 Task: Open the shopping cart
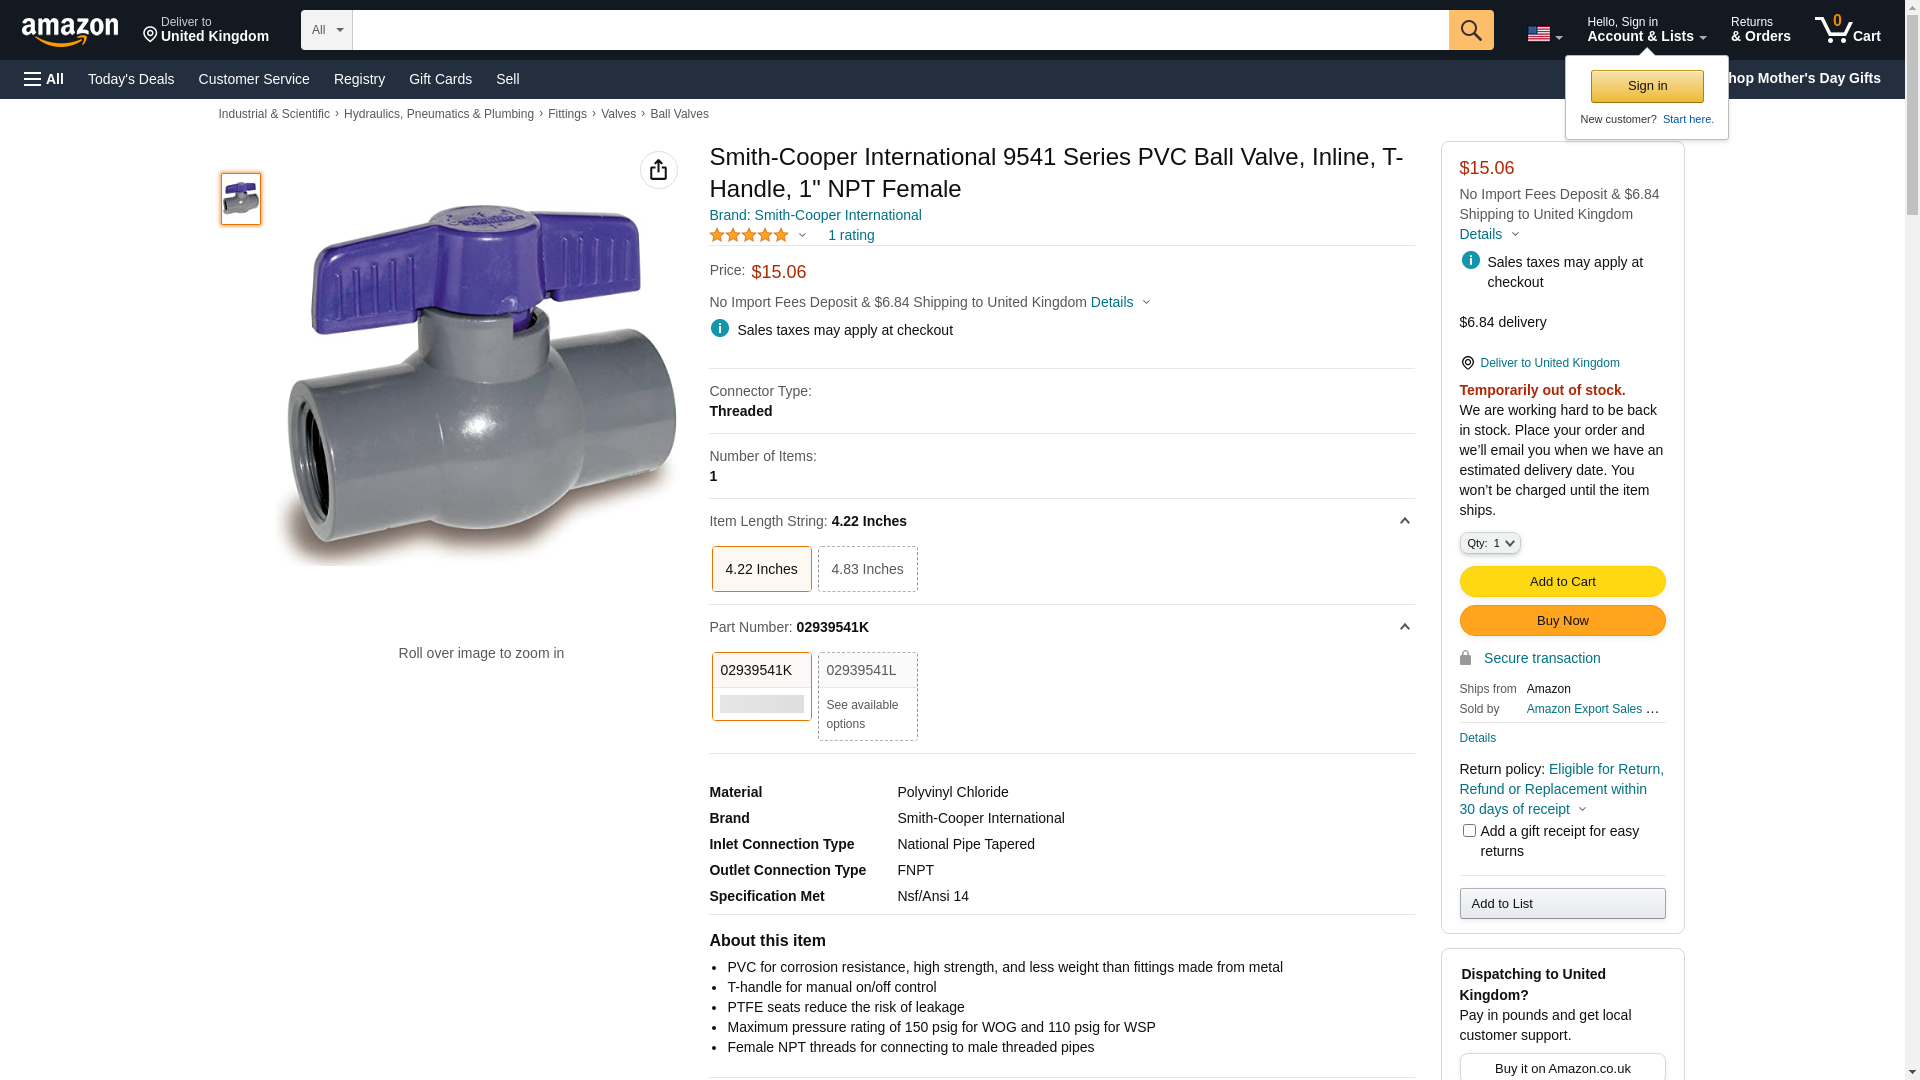pyautogui.click(x=1847, y=30)
